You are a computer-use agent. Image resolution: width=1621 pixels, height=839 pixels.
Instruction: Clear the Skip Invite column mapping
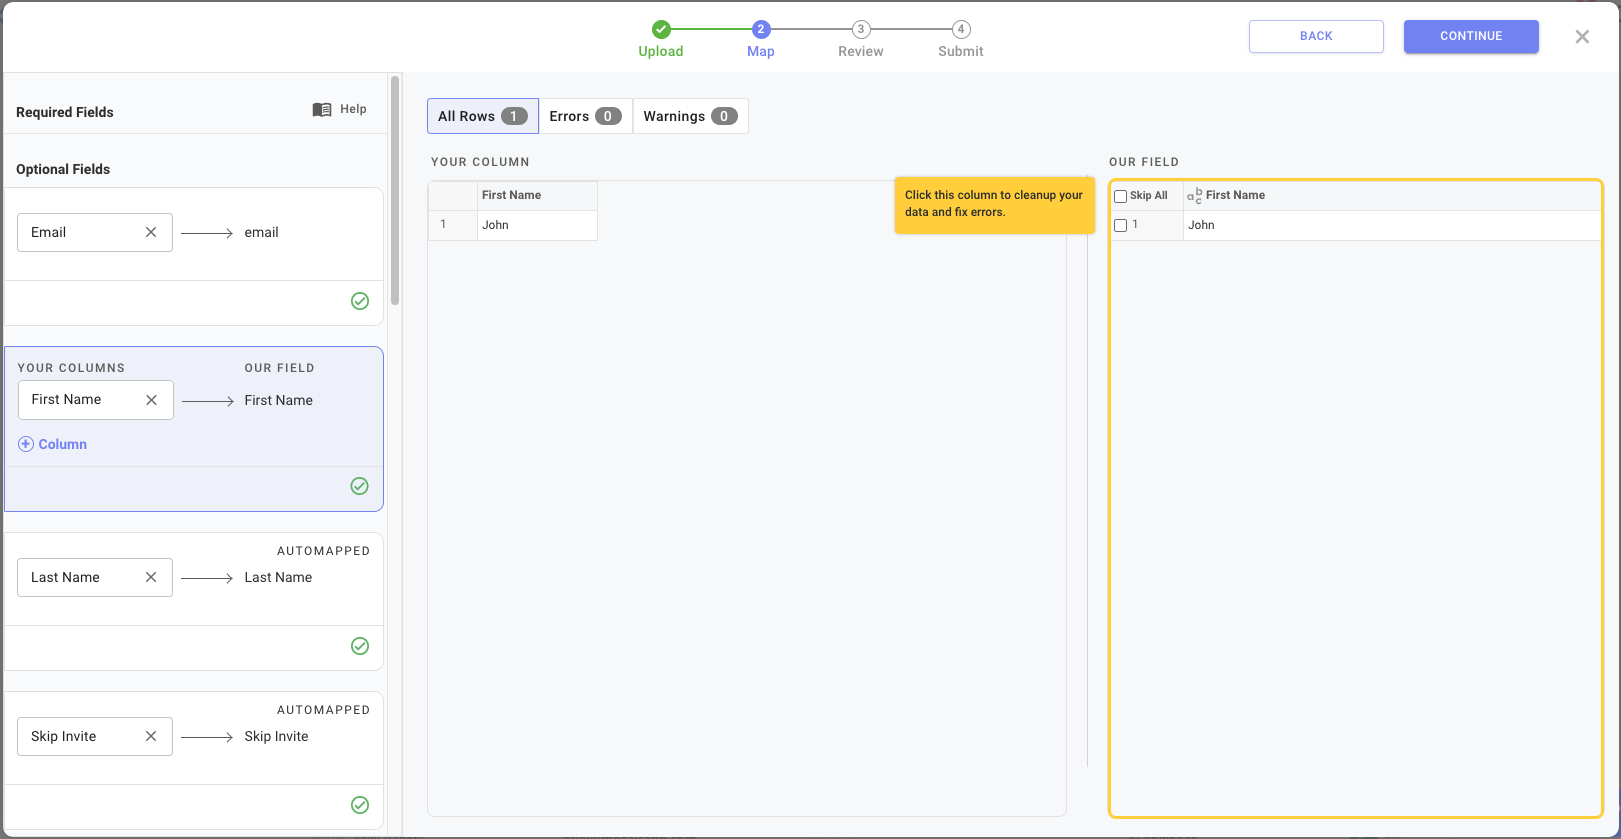click(x=151, y=736)
